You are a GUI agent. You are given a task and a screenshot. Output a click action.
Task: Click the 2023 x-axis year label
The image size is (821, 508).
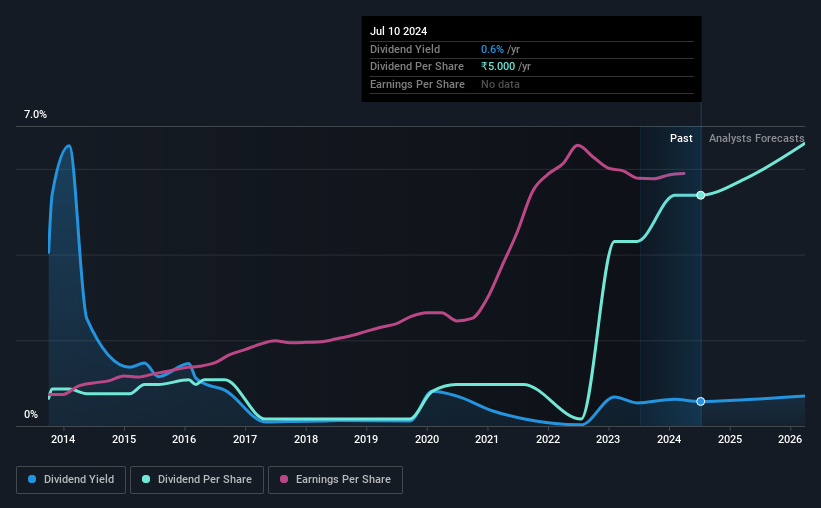608,439
